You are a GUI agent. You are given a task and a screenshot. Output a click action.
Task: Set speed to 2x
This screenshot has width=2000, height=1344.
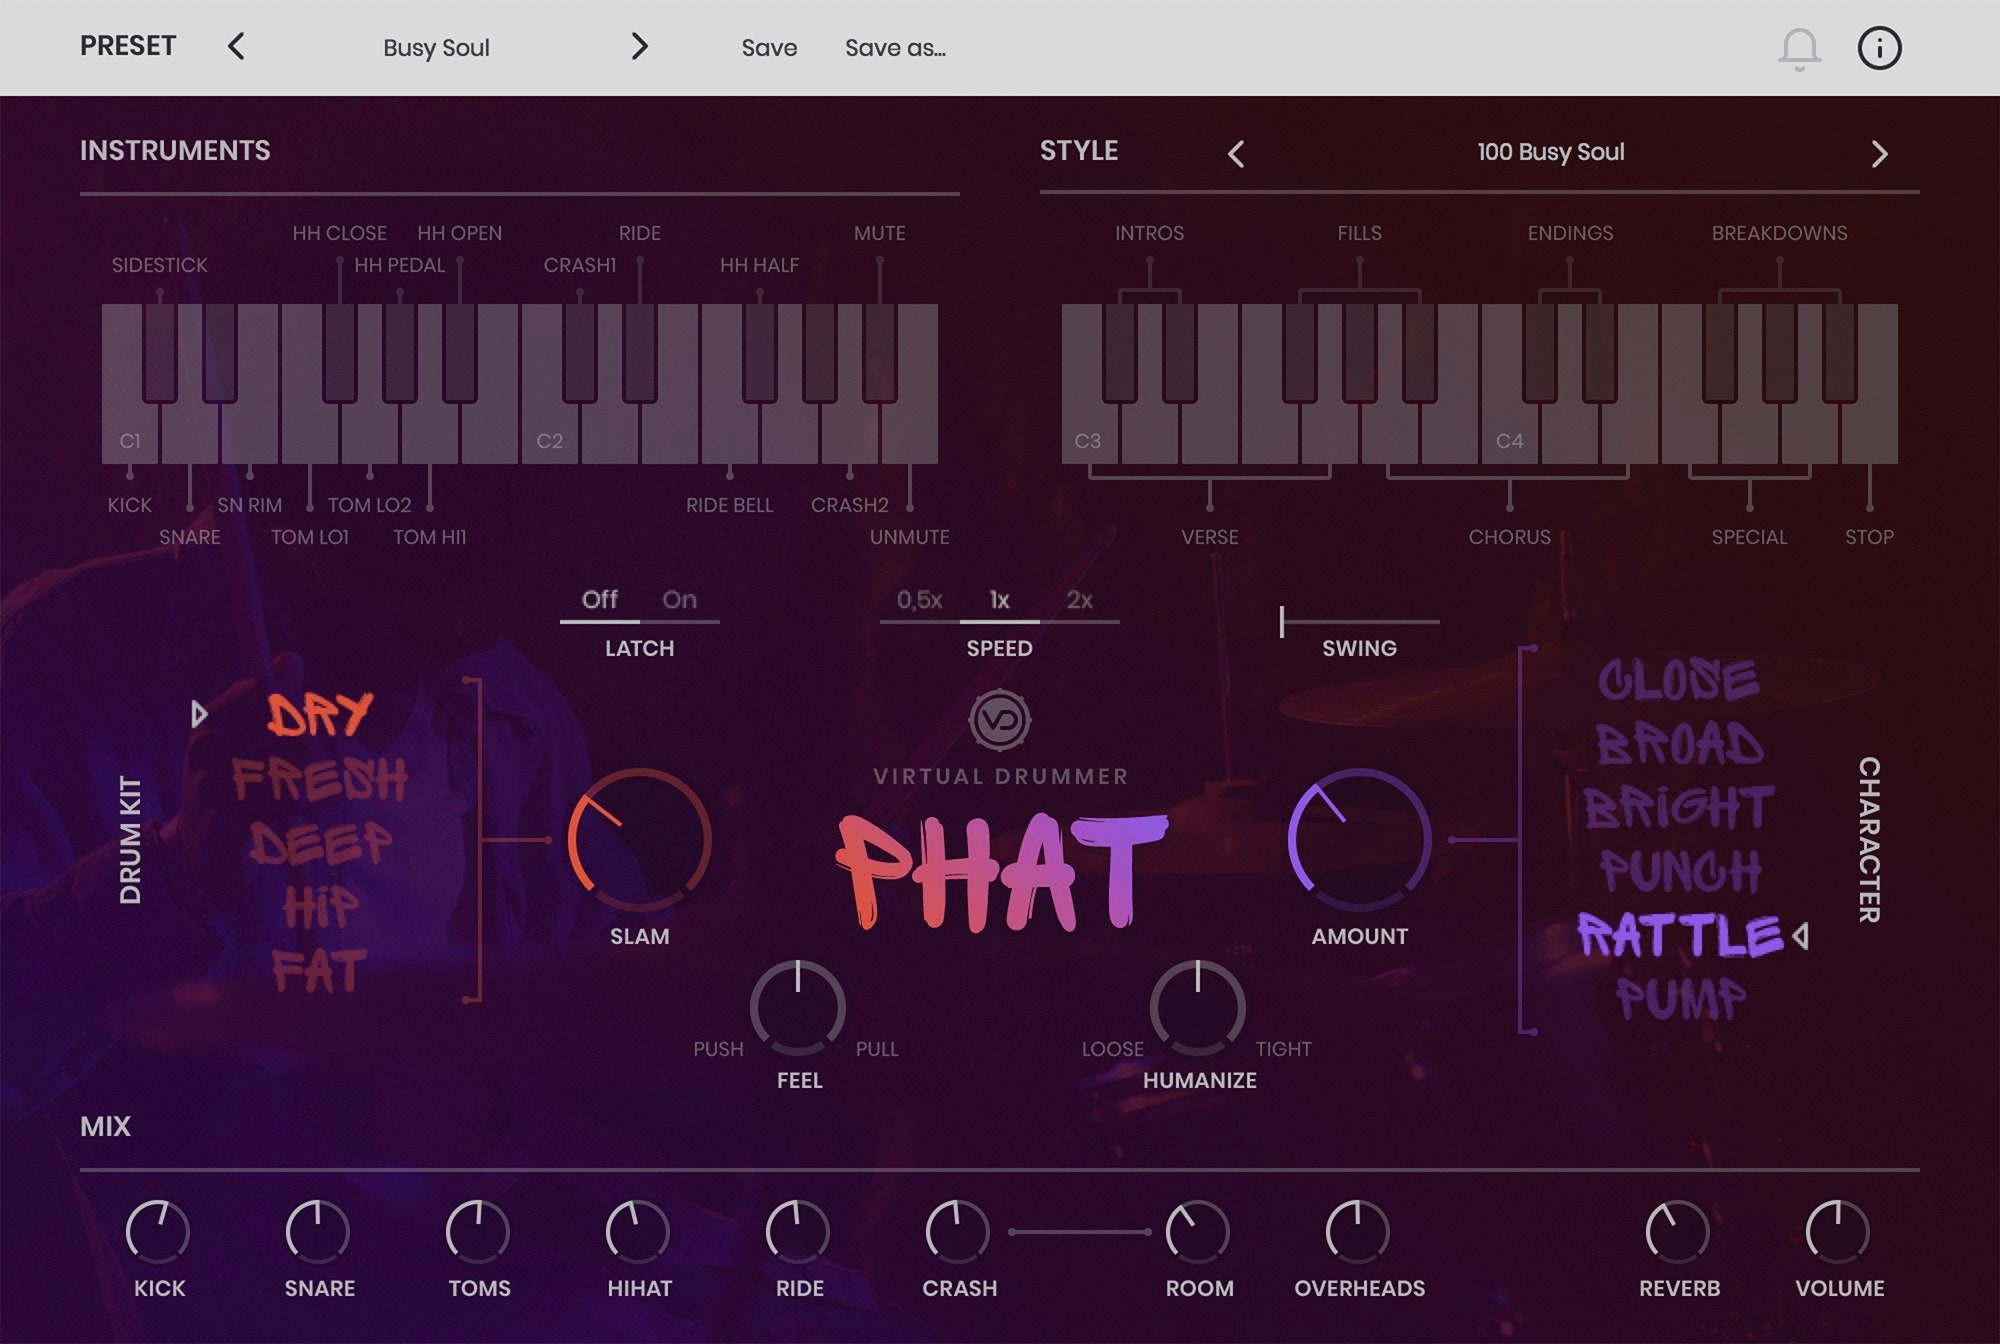click(1079, 600)
